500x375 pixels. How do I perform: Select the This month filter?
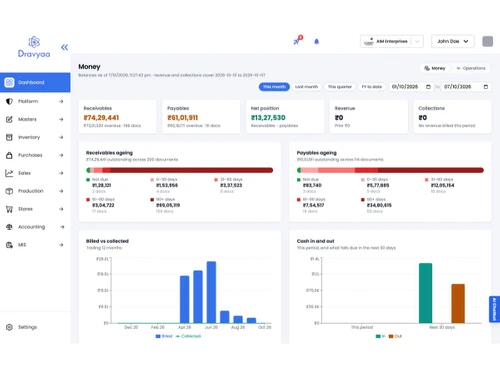(x=274, y=87)
